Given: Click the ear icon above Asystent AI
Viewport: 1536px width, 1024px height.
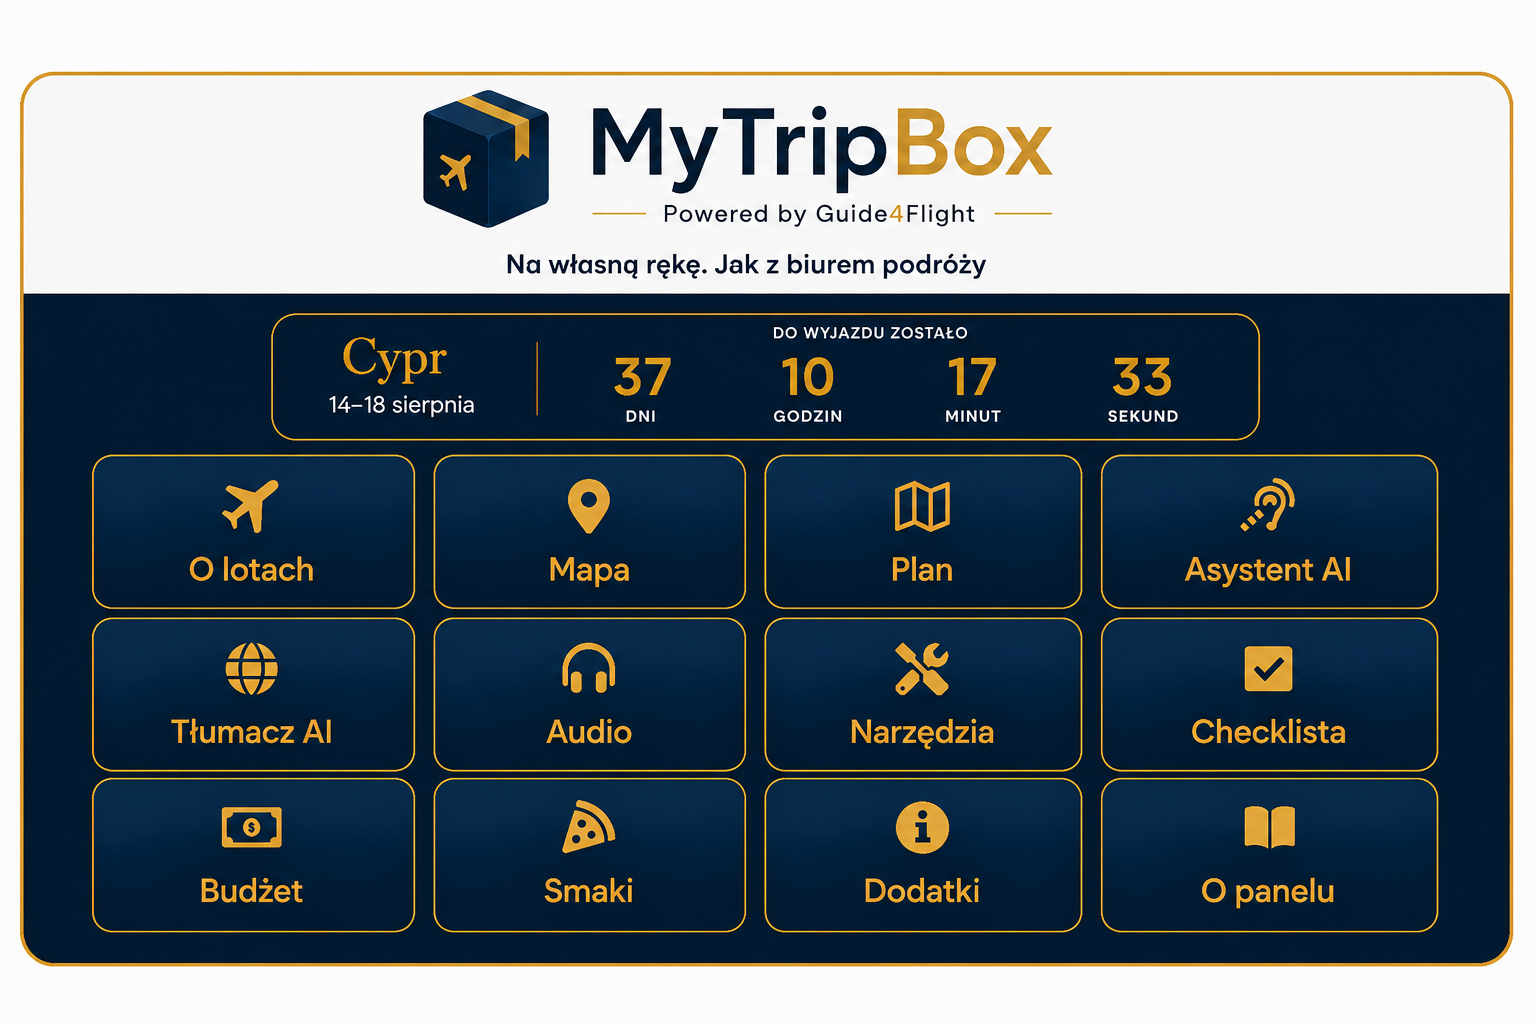Looking at the screenshot, I should (x=1268, y=505).
